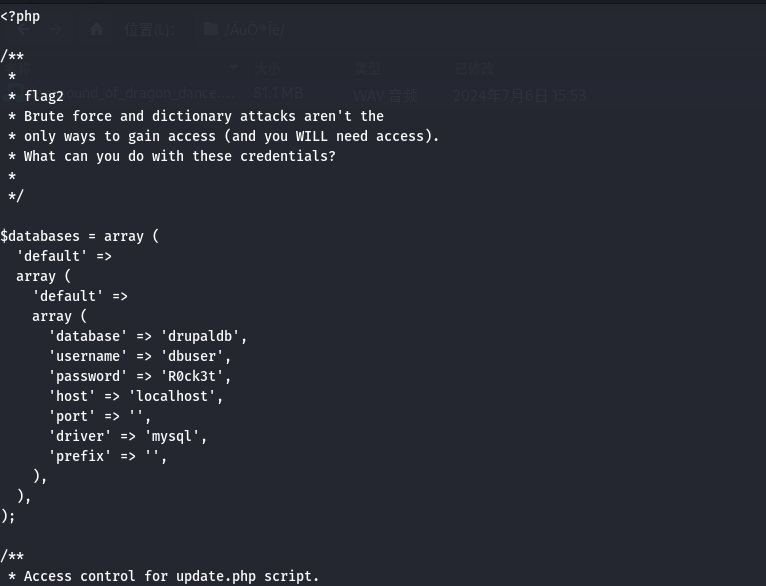The height and width of the screenshot is (586, 766).
Task: Click the 位置(L): location label
Action: pos(149,30)
